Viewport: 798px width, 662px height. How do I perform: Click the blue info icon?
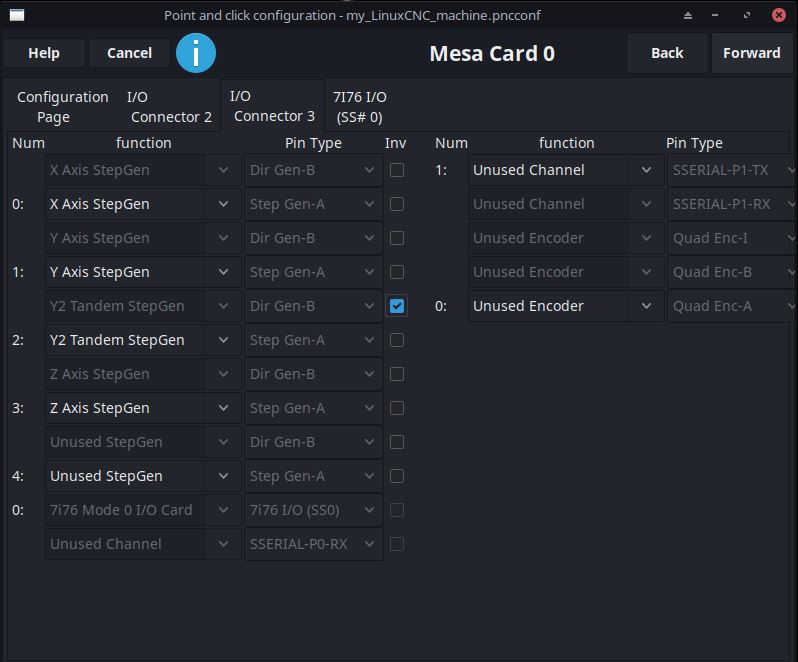tap(196, 53)
